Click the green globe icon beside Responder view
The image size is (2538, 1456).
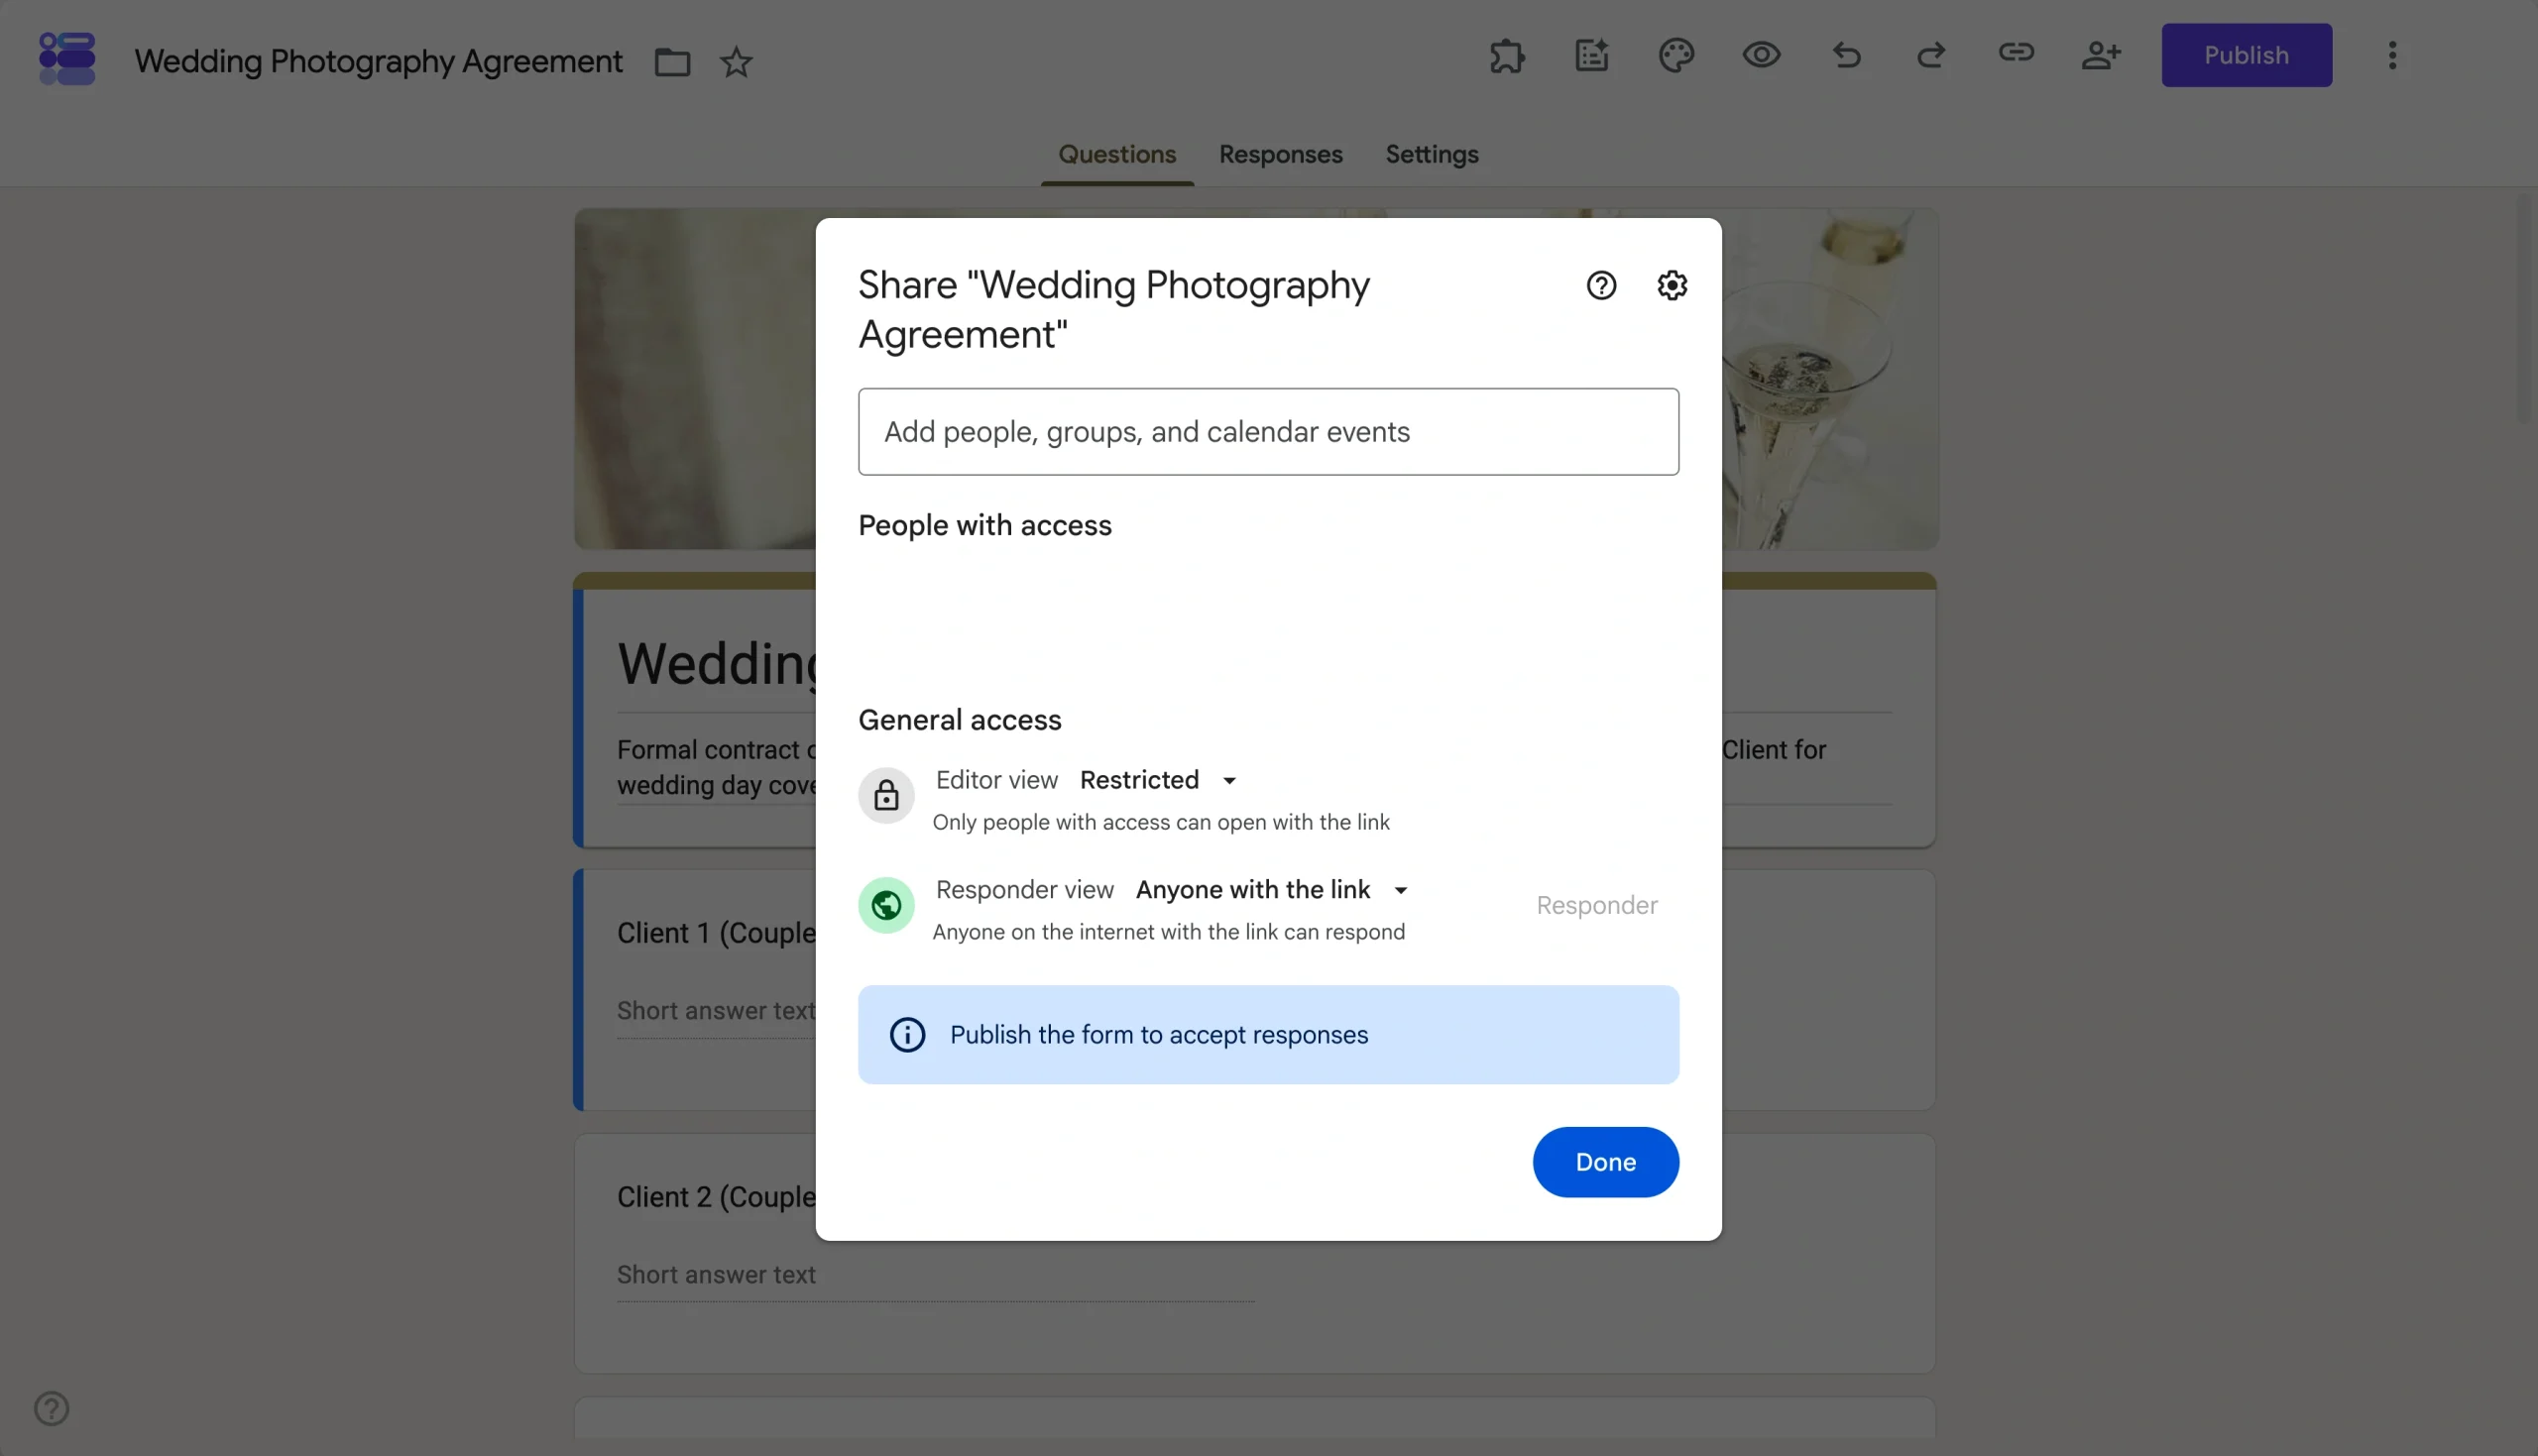click(x=886, y=906)
